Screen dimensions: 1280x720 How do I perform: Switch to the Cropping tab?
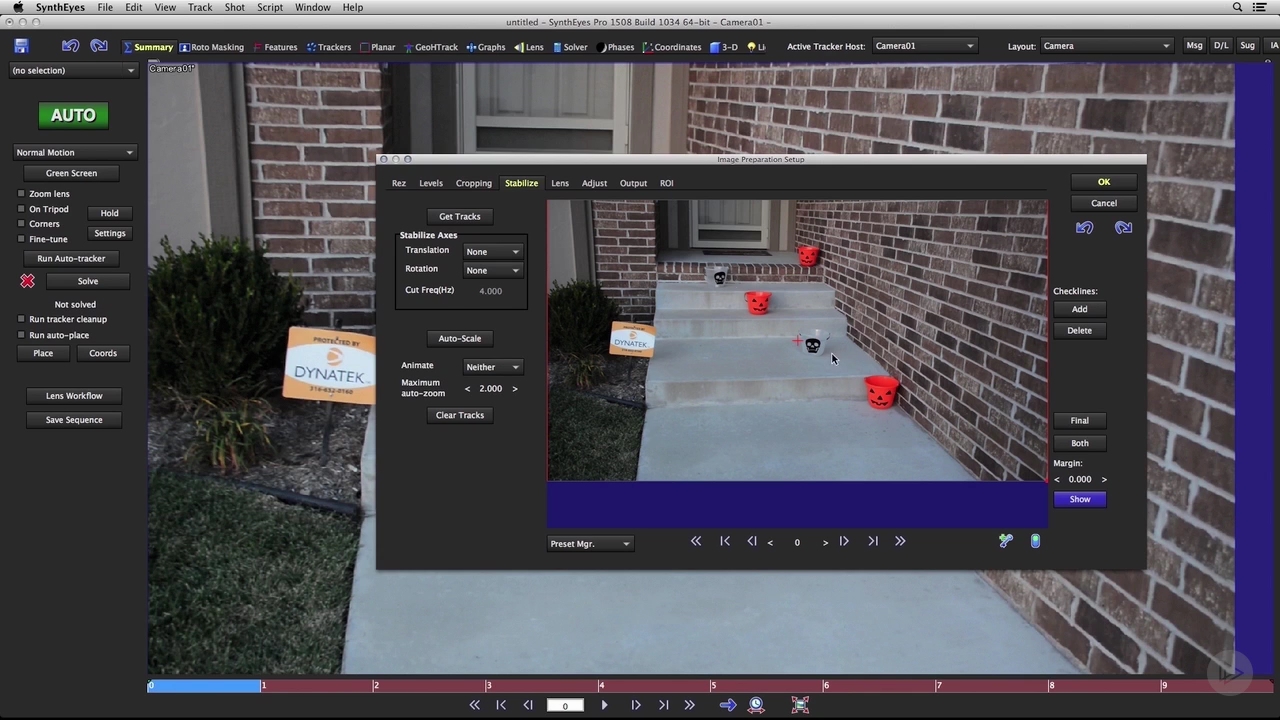(474, 184)
